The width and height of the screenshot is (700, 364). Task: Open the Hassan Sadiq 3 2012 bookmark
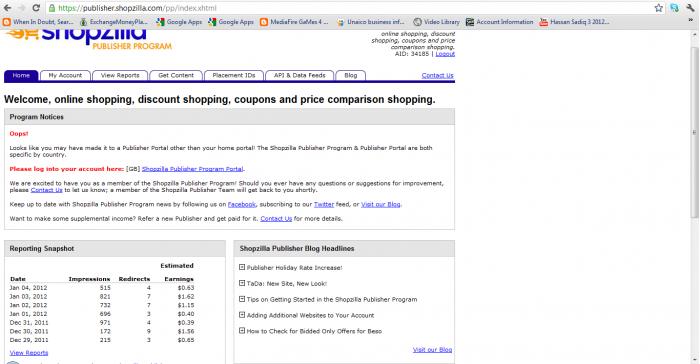pos(575,21)
